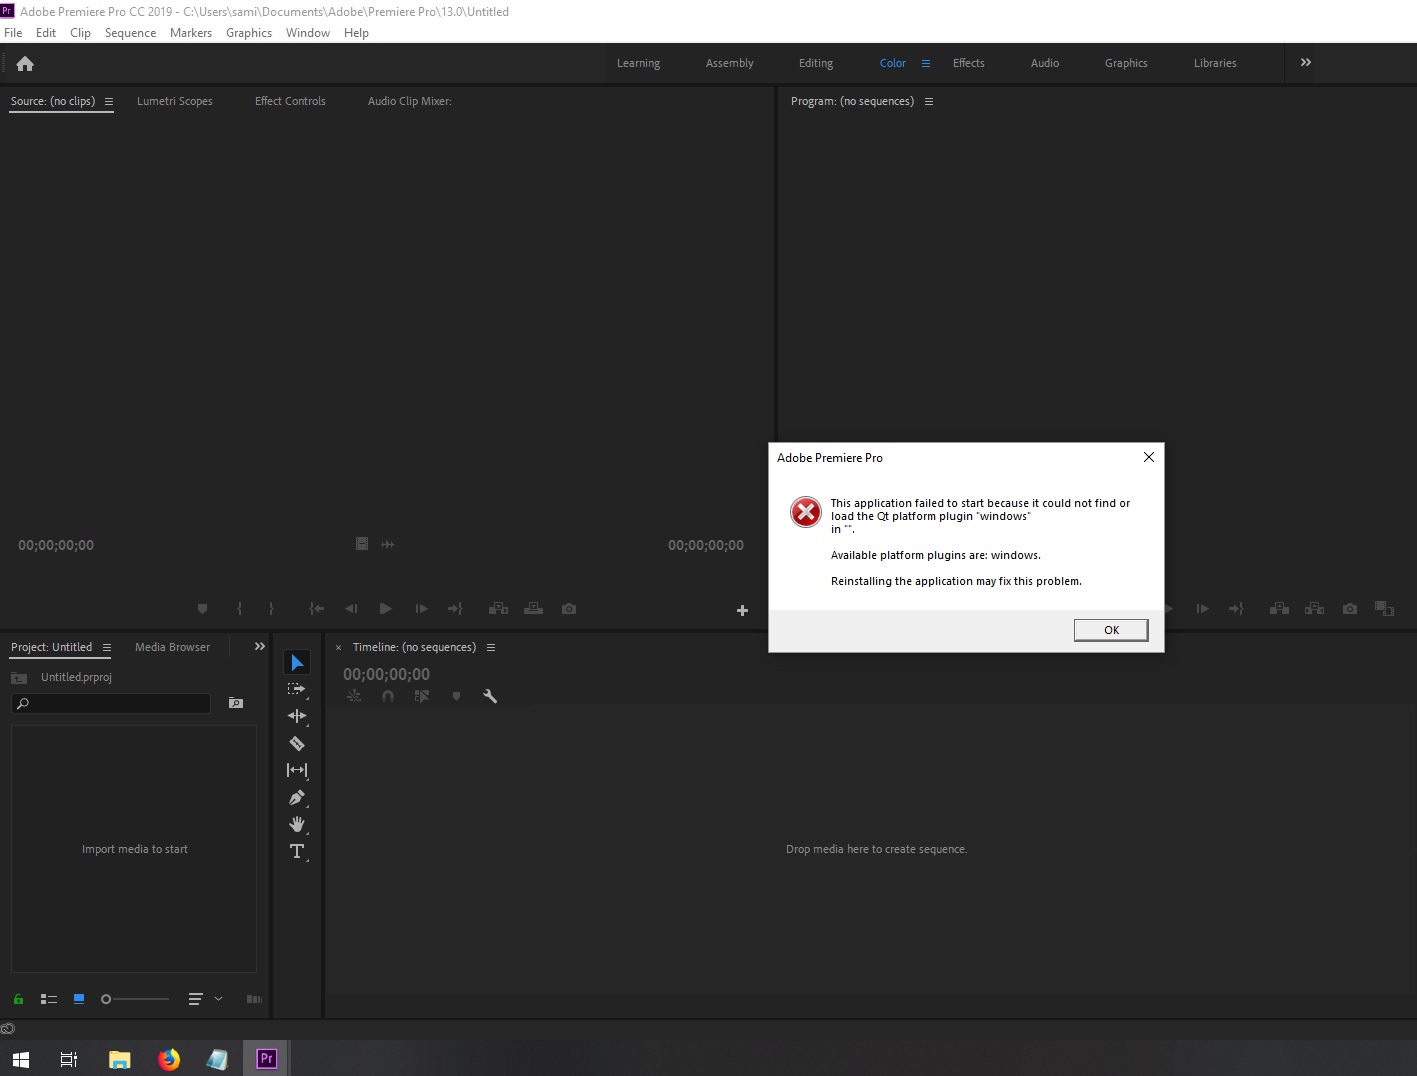Viewport: 1417px width, 1076px height.
Task: Open the Window menu
Action: click(x=308, y=33)
